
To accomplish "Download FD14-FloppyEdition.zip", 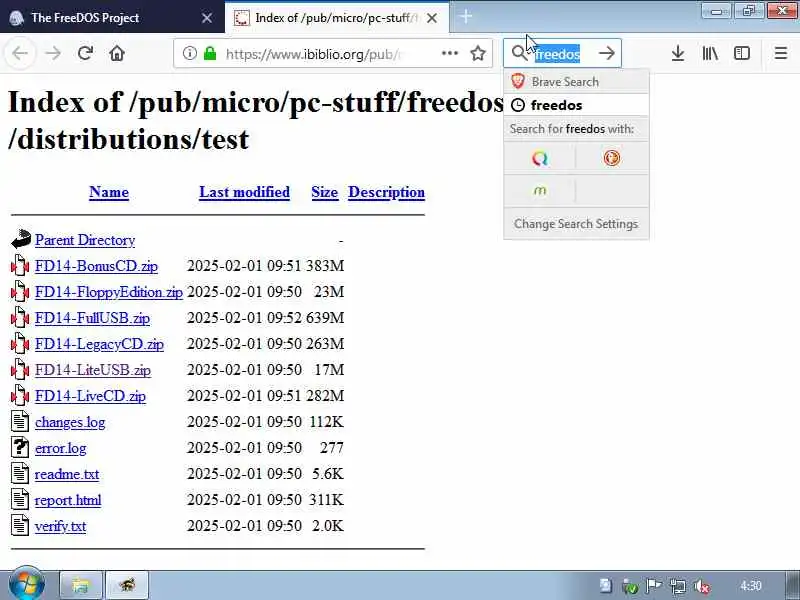I will coord(109,292).
